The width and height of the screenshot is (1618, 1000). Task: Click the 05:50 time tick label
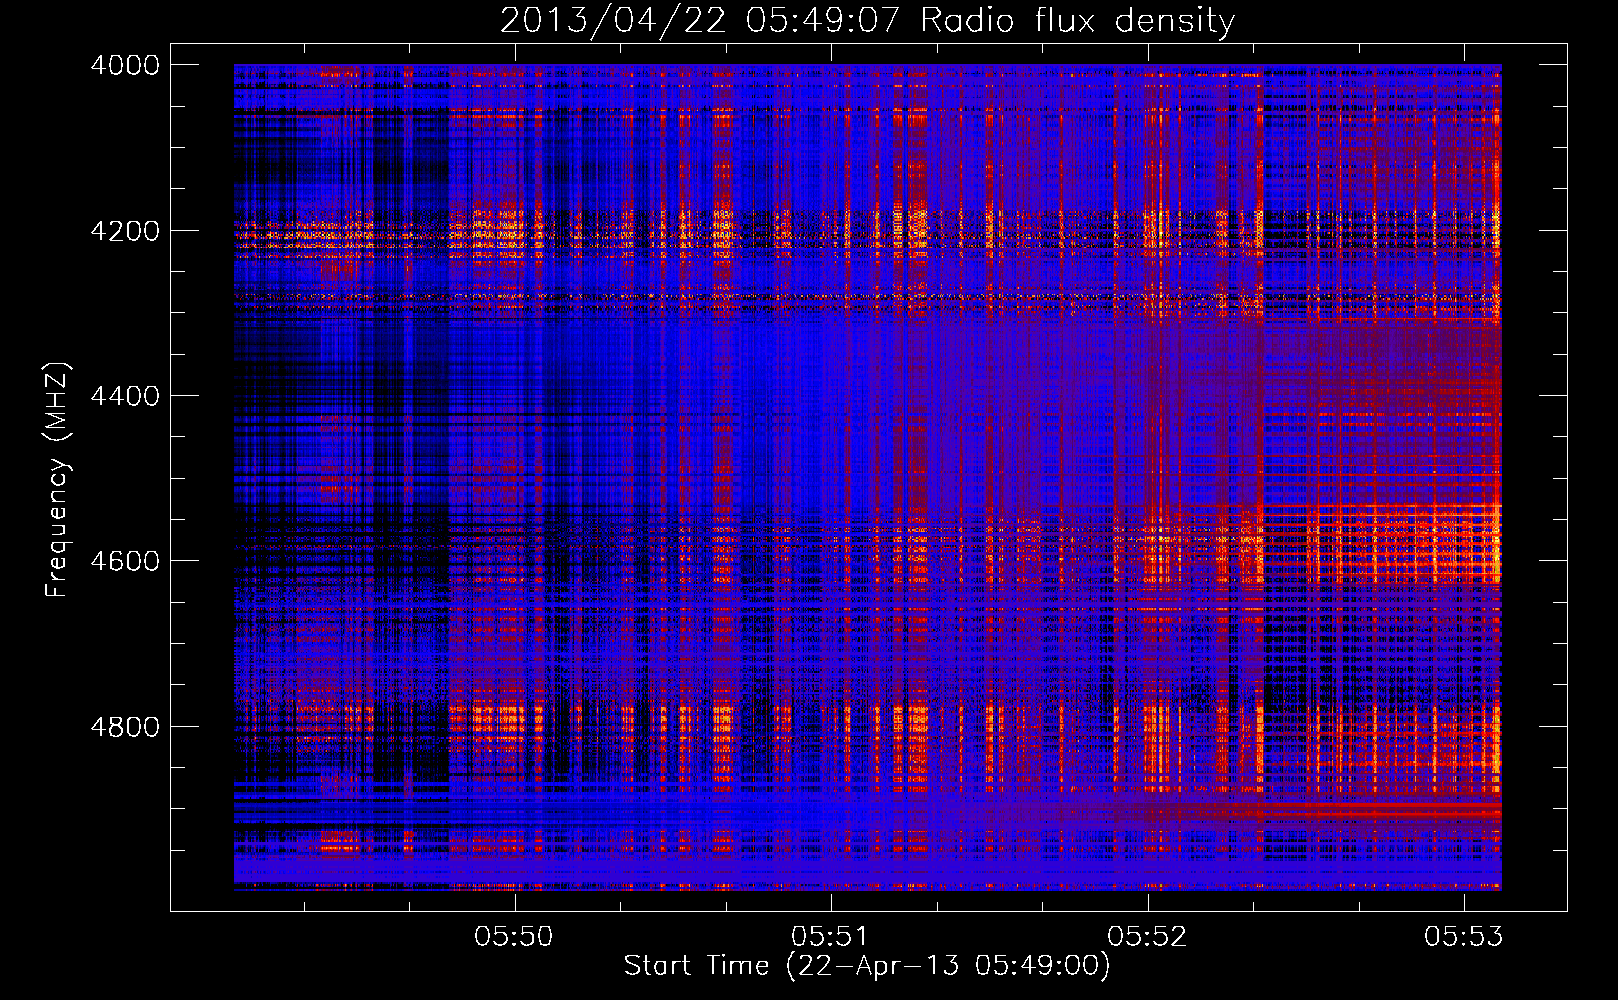pyautogui.click(x=514, y=936)
